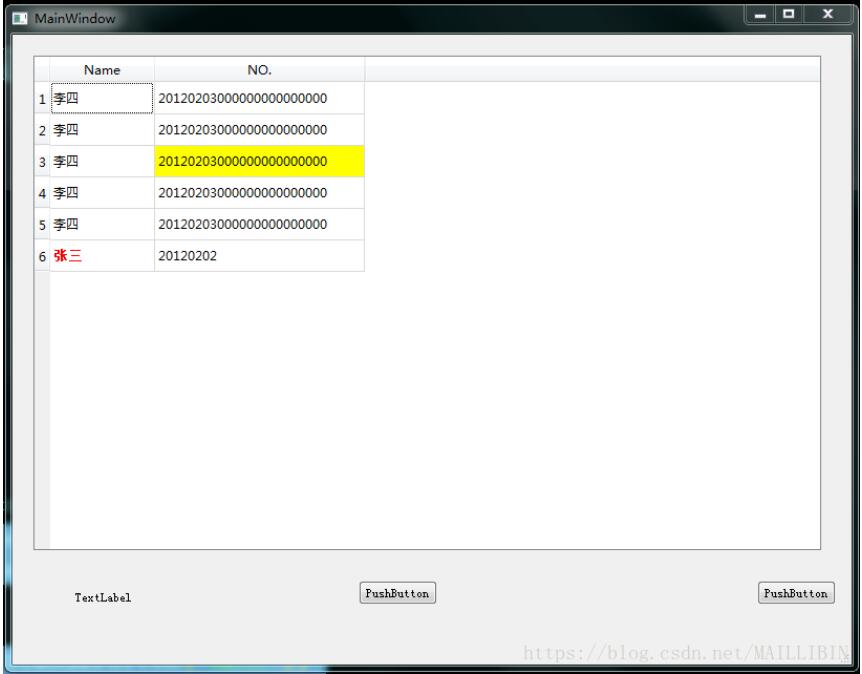Click the NO. column header
This screenshot has width=862, height=674.
pos(259,70)
